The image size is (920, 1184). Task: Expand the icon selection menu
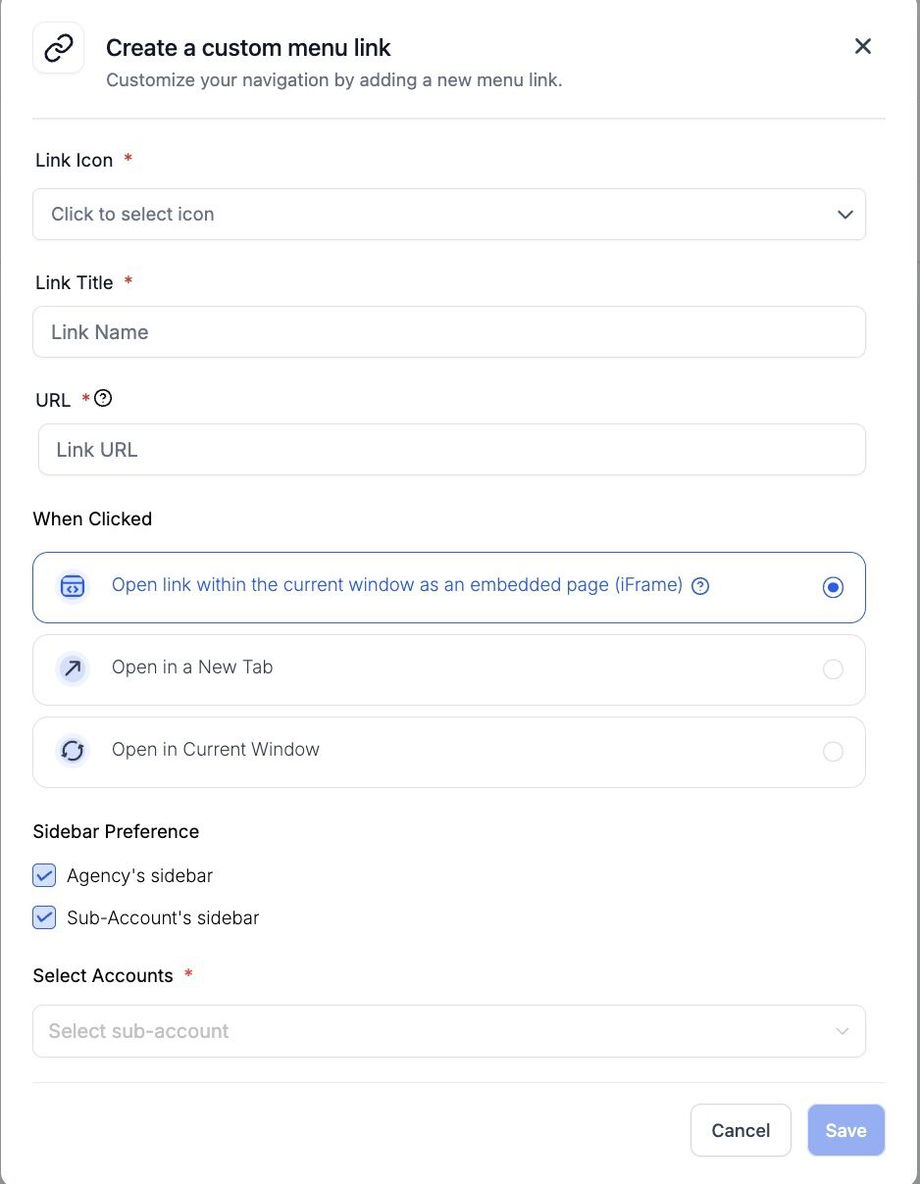click(449, 213)
